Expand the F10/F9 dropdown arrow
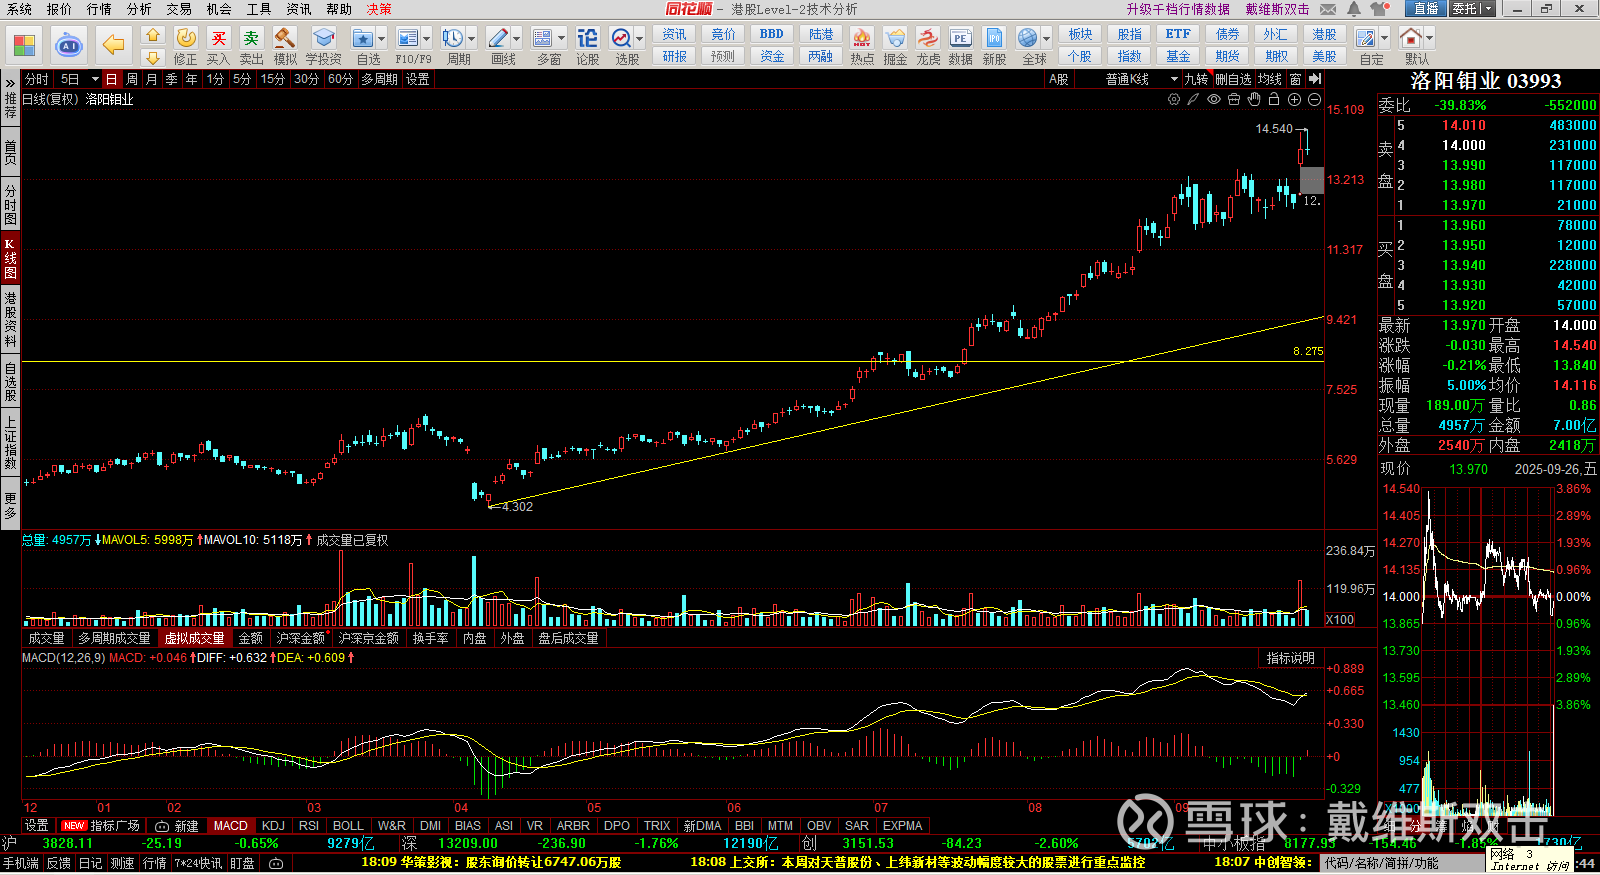The height and width of the screenshot is (875, 1600). tap(427, 39)
